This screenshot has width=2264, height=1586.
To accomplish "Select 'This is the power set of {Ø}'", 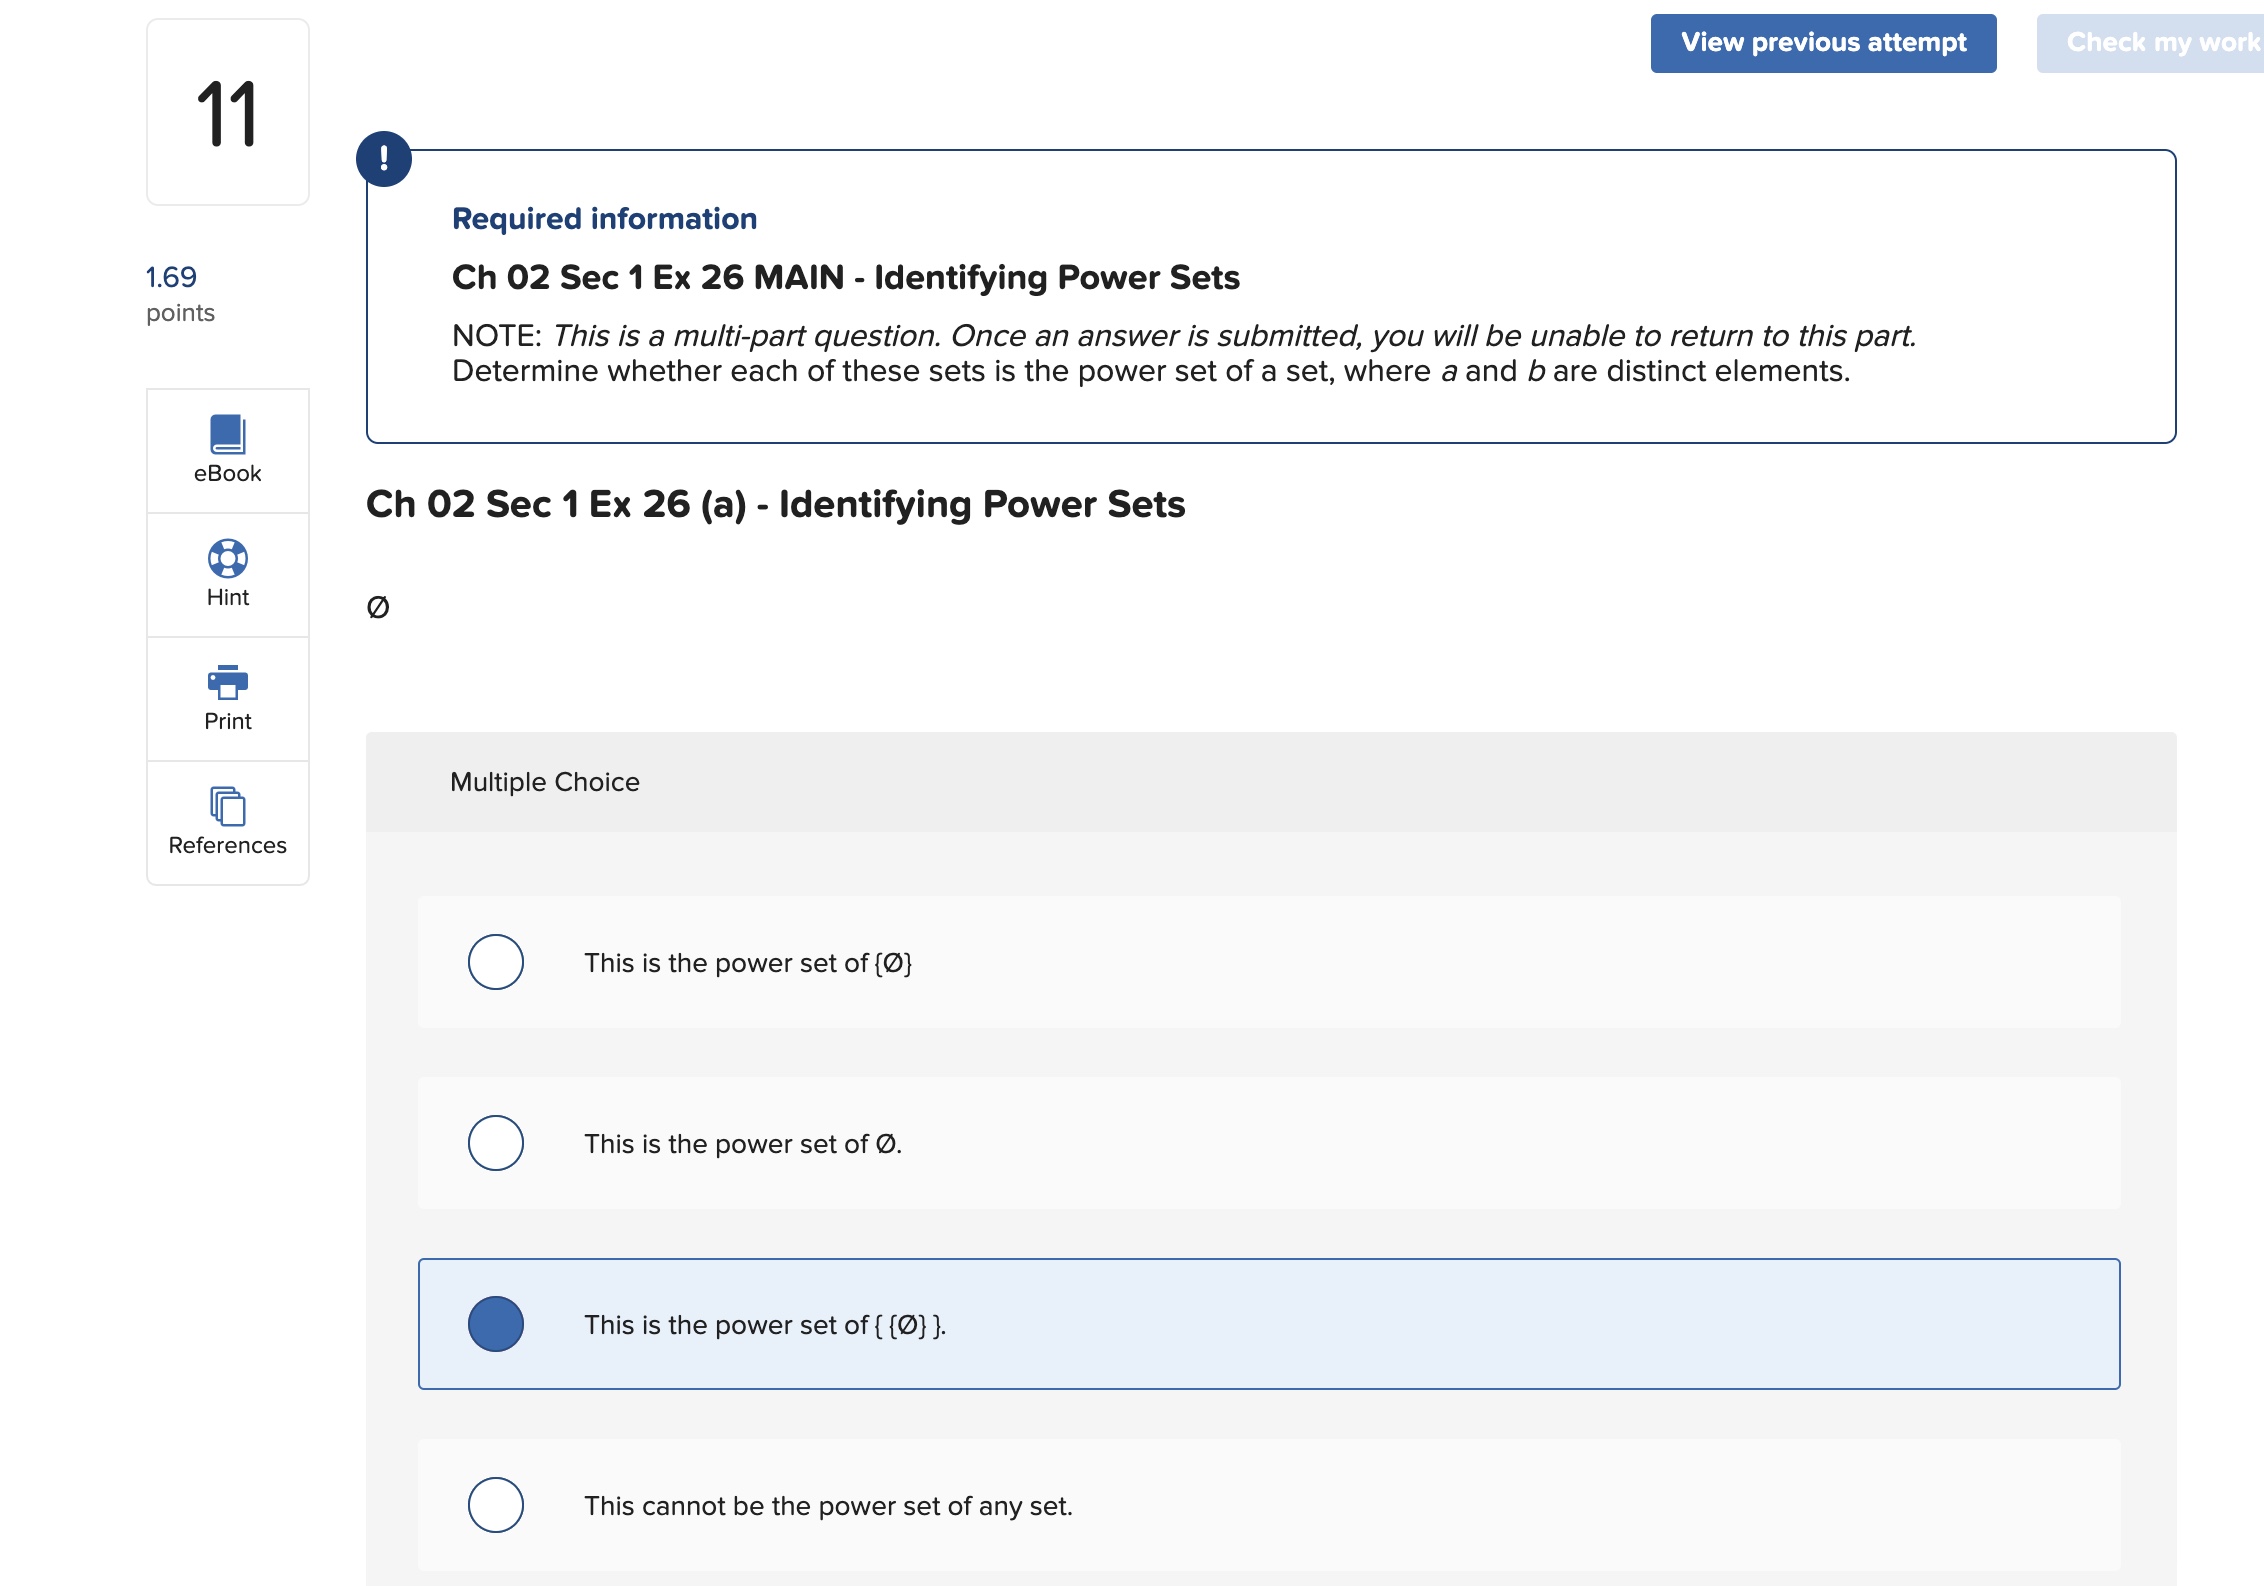I will pyautogui.click(x=495, y=962).
